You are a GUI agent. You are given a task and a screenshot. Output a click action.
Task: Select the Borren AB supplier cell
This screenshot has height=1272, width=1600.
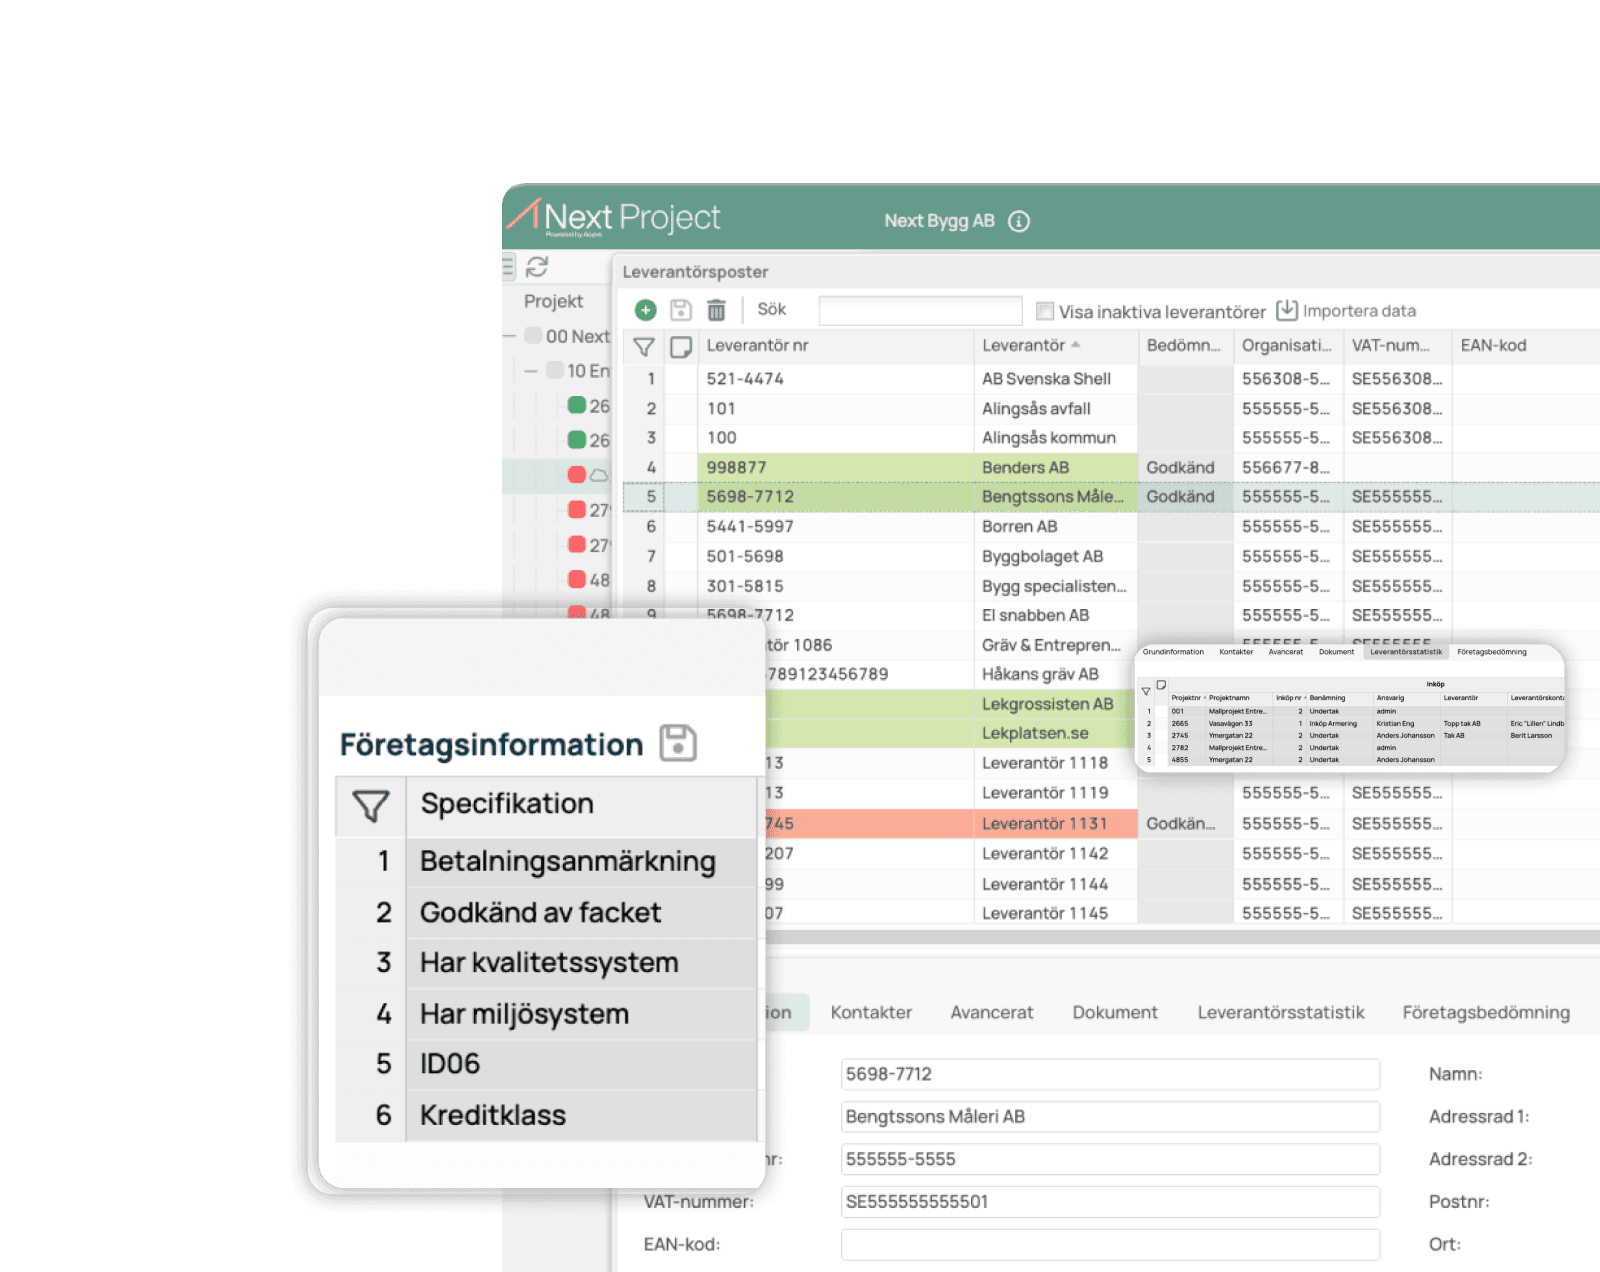click(1056, 527)
